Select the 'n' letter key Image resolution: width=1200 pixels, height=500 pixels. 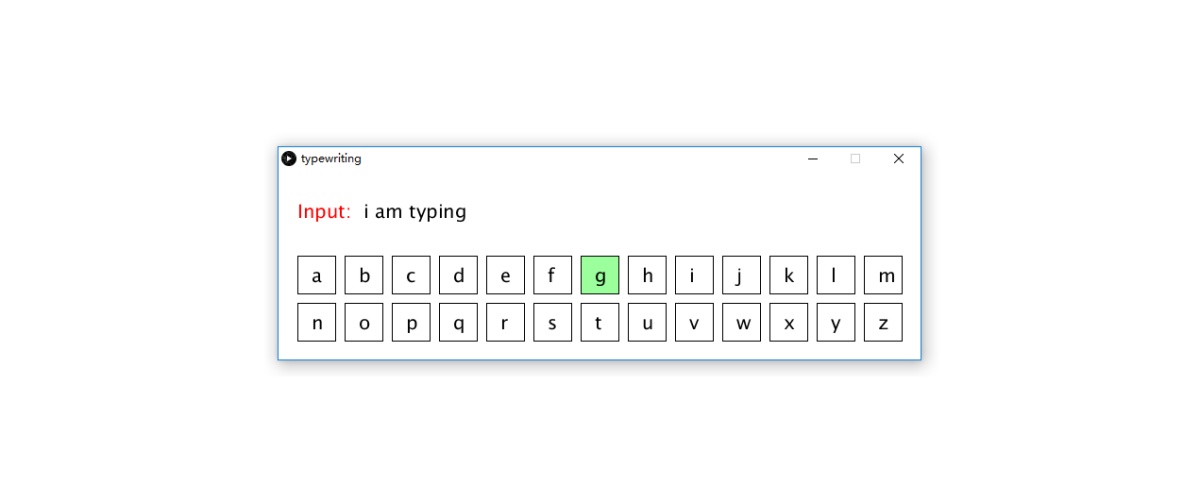coord(317,322)
